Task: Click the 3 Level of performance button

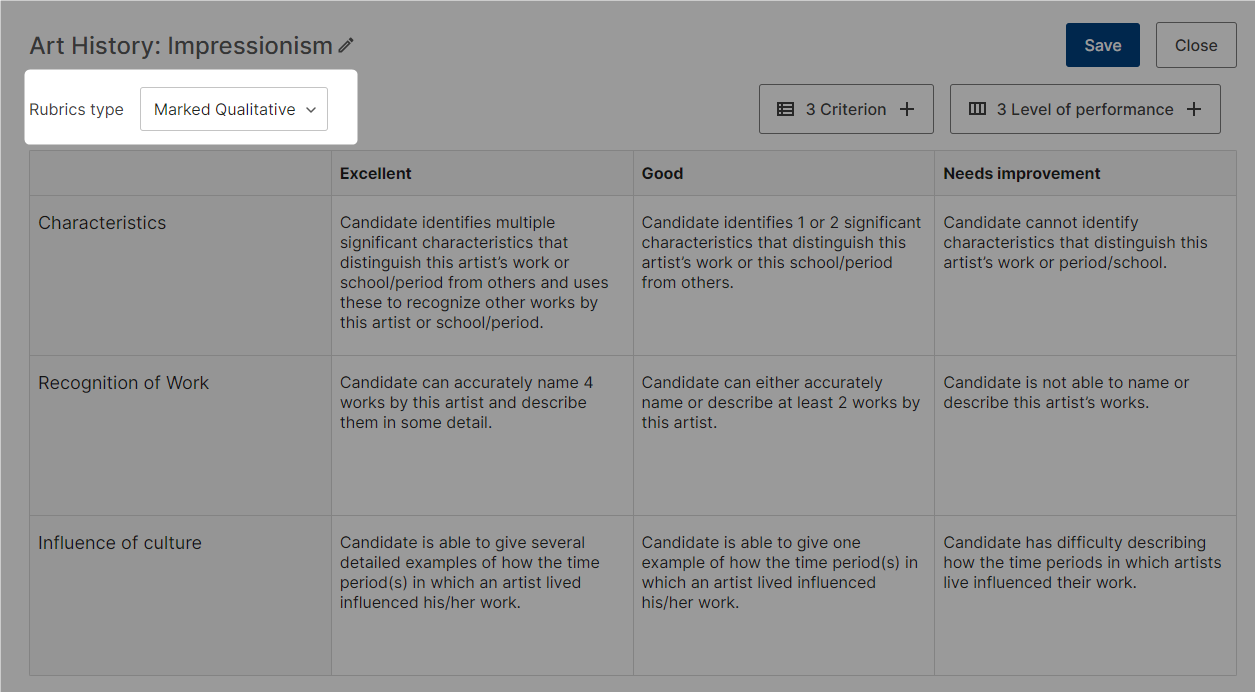Action: pyautogui.click(x=1085, y=109)
